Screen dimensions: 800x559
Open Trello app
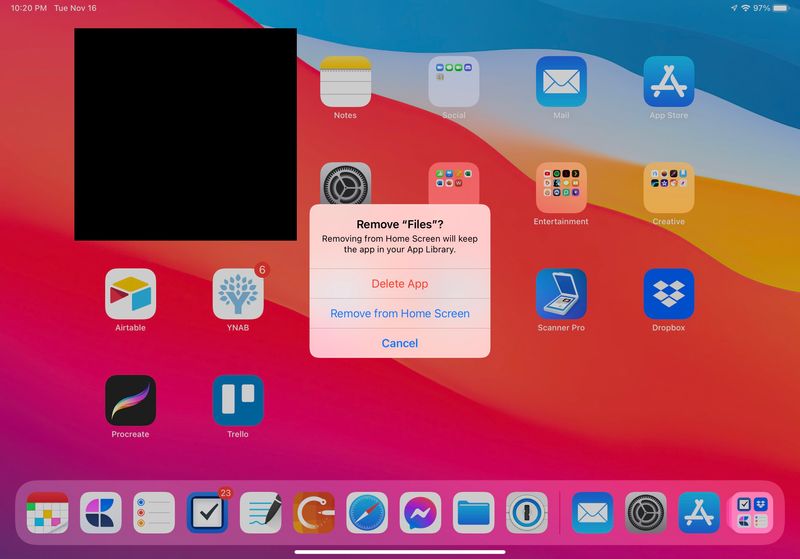(x=238, y=400)
